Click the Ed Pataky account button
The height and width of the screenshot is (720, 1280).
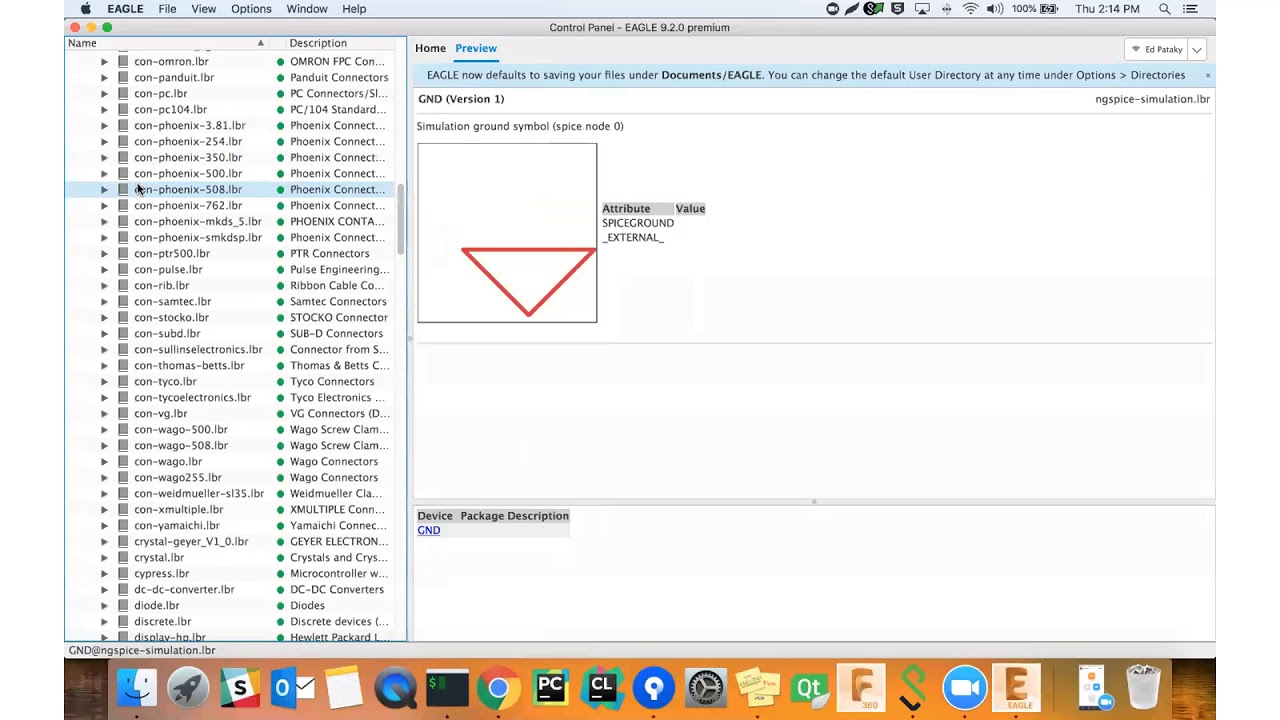pyautogui.click(x=1157, y=49)
